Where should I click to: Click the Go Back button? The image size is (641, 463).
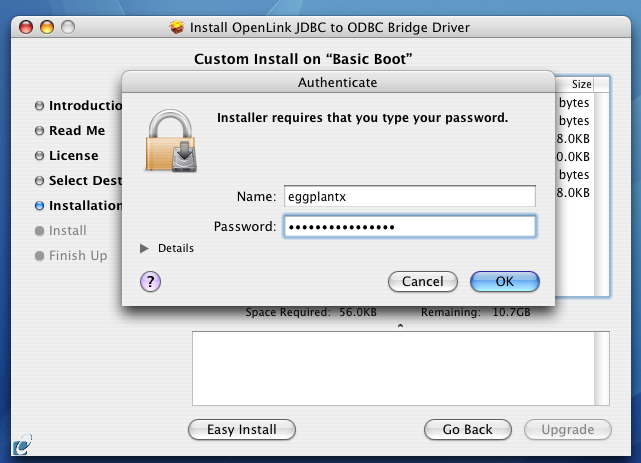coord(468,429)
